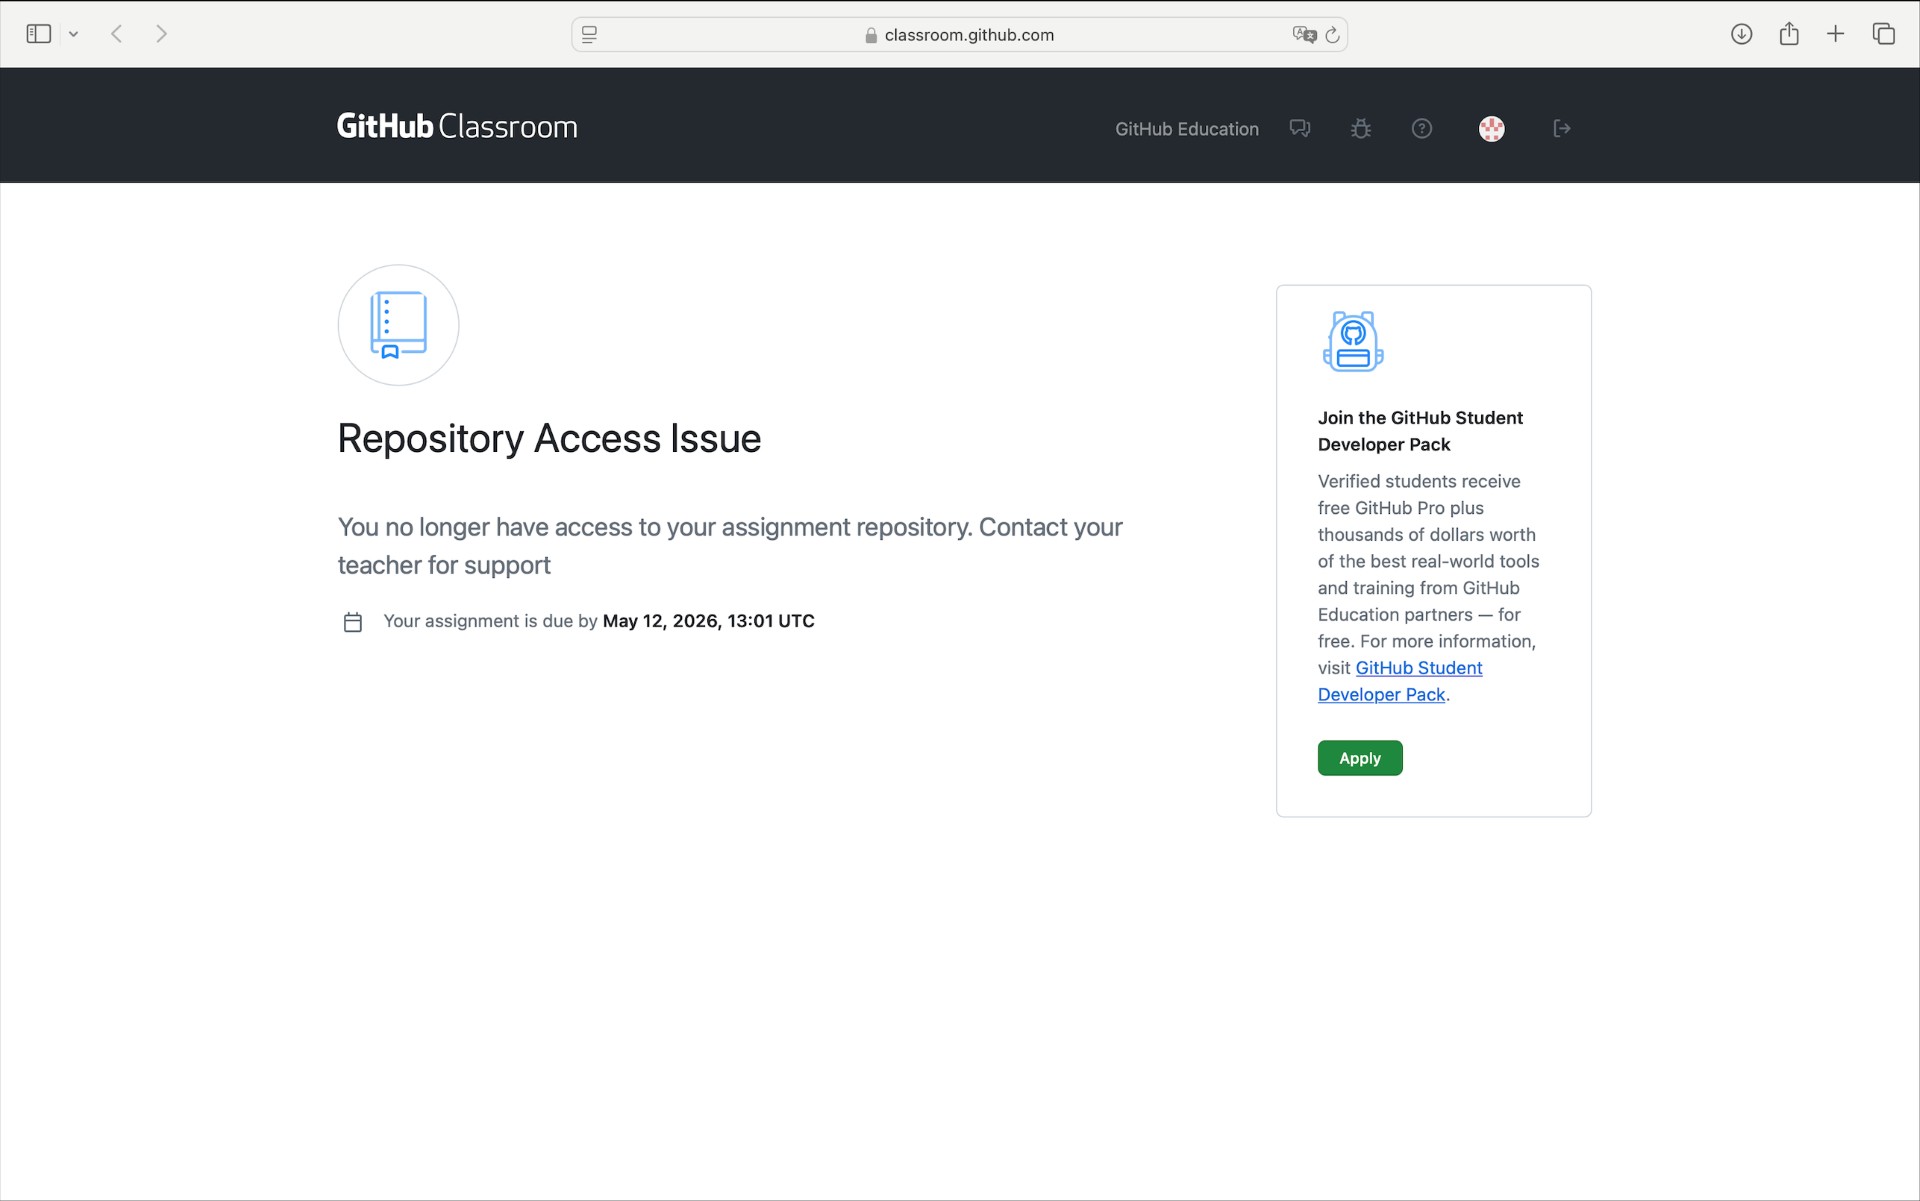Open the help question mark icon

(1421, 128)
